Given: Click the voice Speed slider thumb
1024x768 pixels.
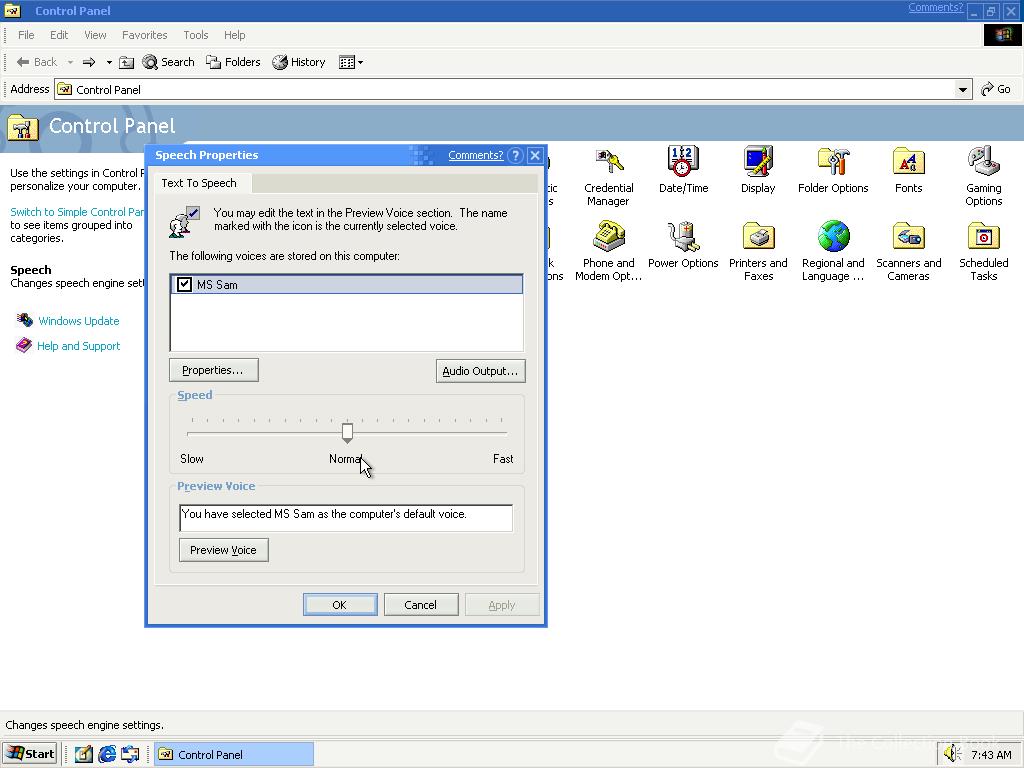Looking at the screenshot, I should [347, 432].
